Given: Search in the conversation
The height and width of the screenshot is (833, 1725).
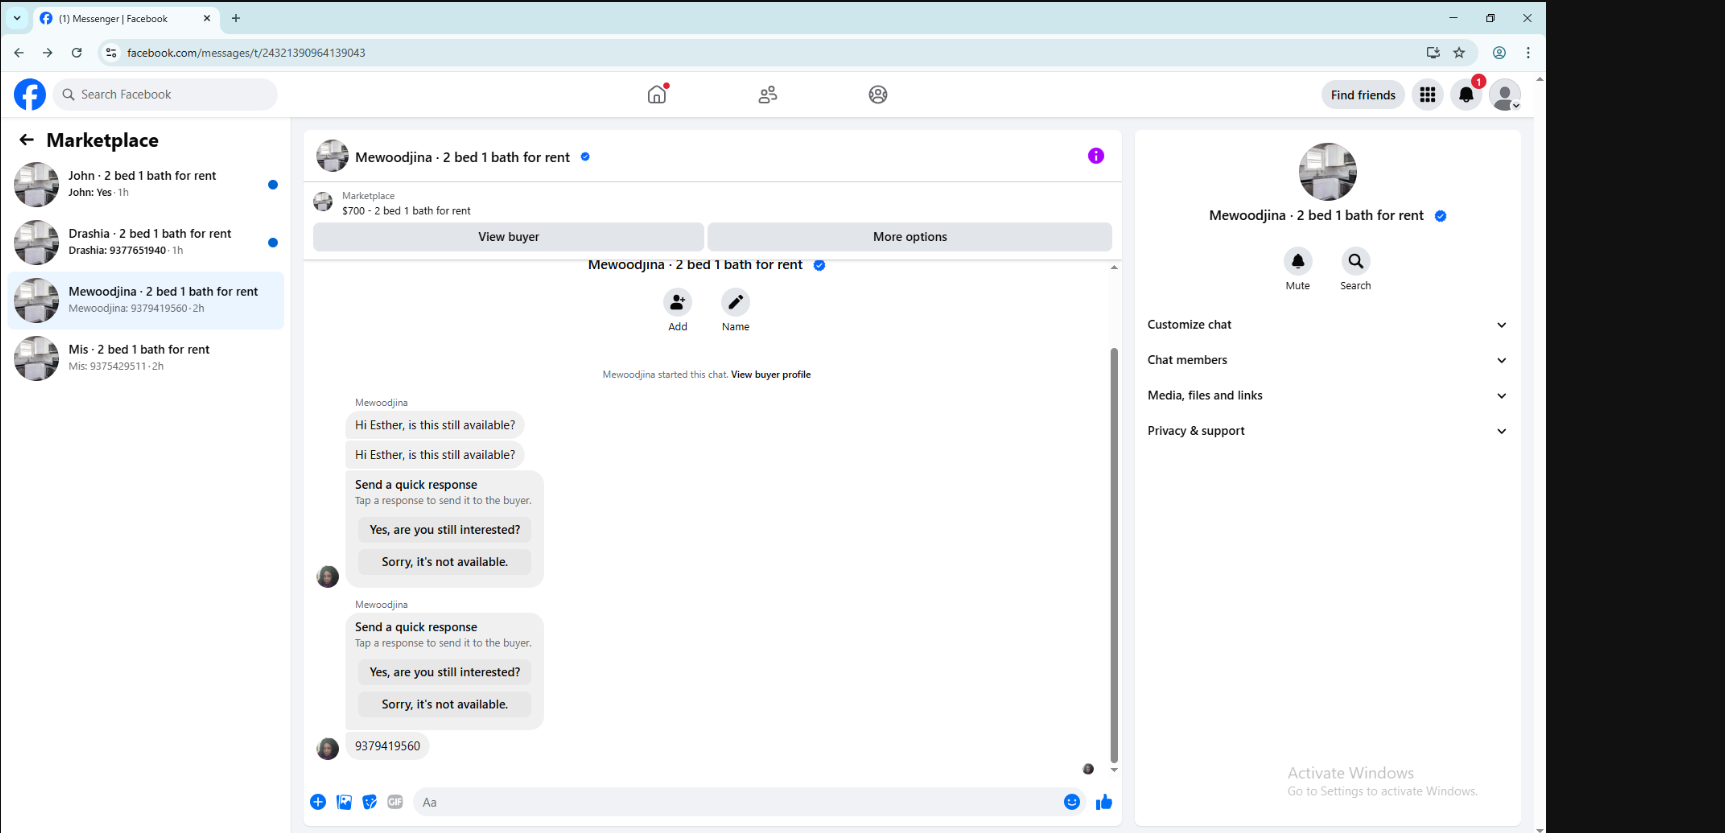Looking at the screenshot, I should point(1356,261).
